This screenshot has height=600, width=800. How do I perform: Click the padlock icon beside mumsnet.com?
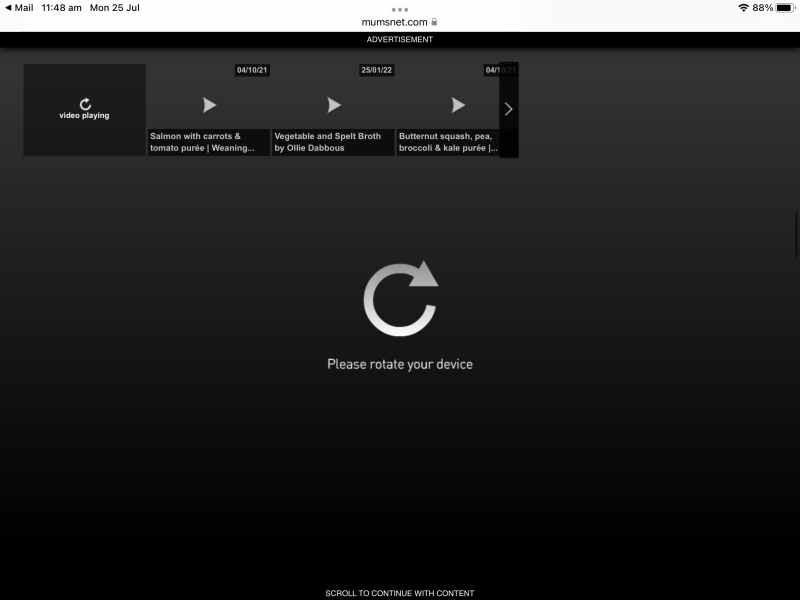(x=434, y=22)
